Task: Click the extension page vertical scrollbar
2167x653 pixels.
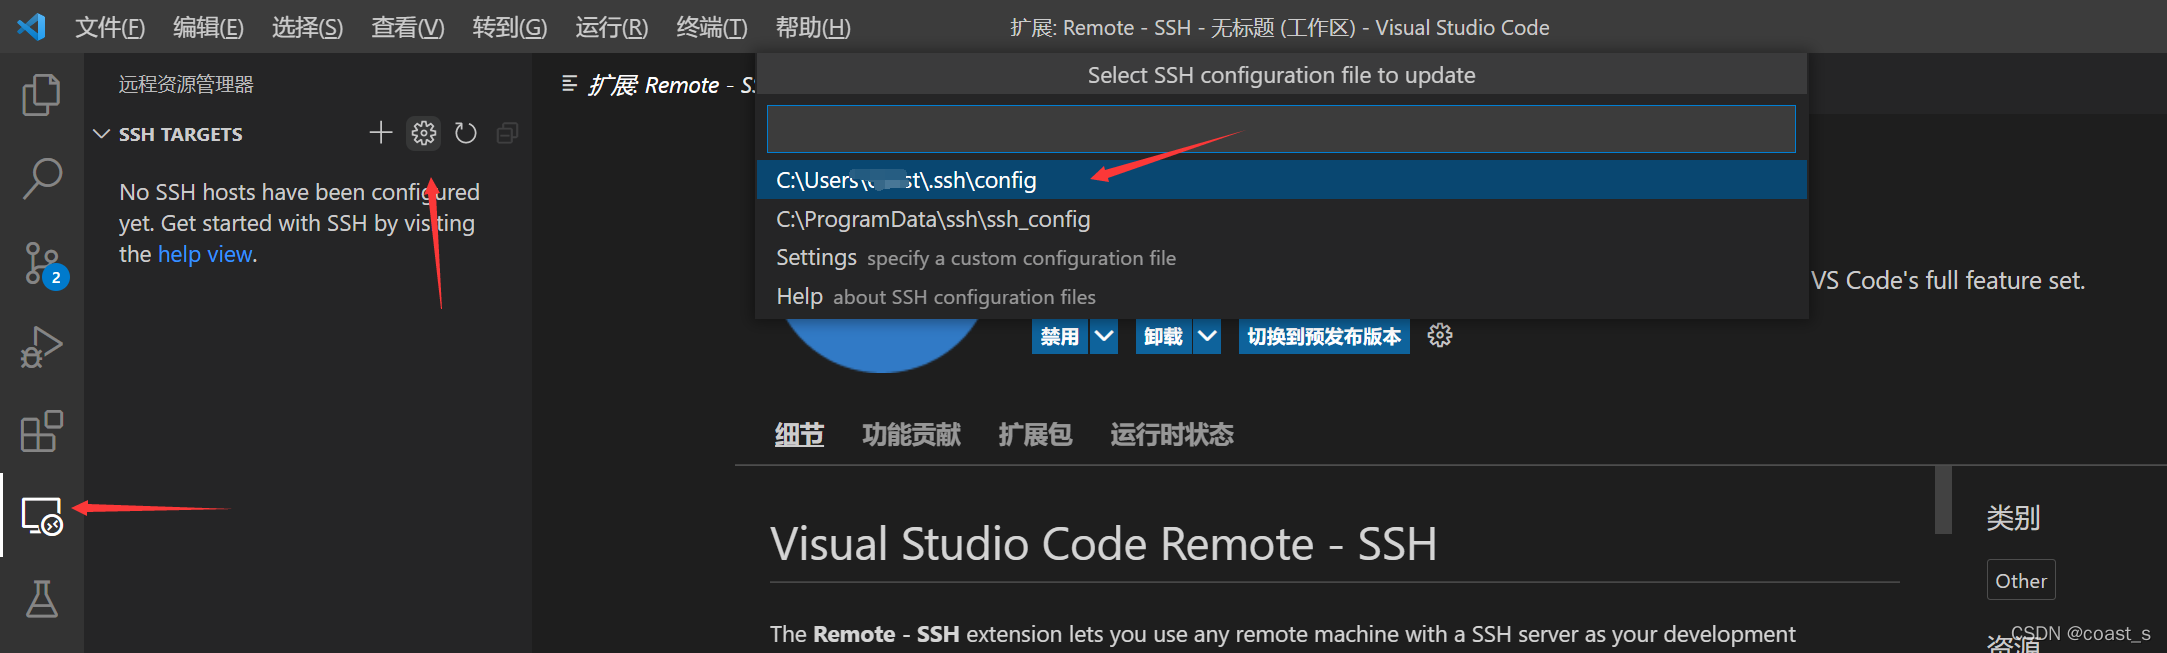Action: [x=1943, y=499]
